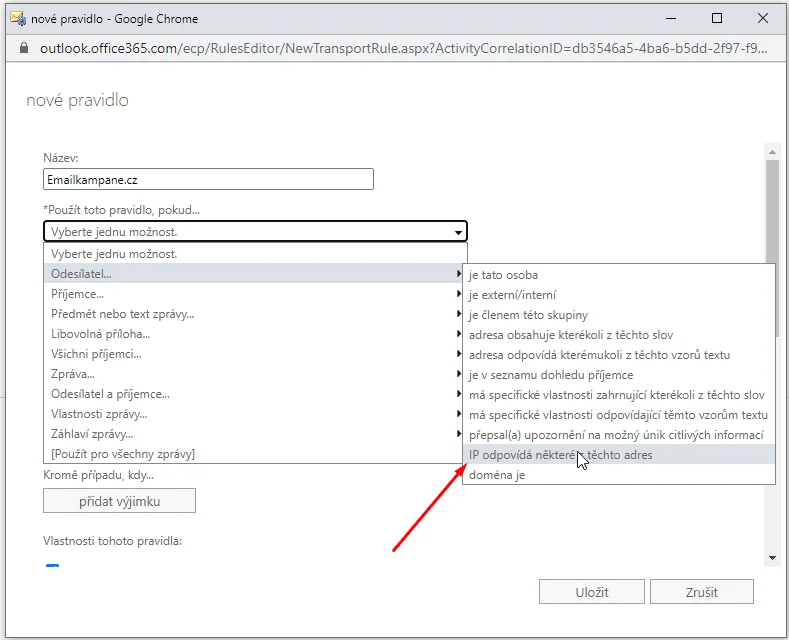Choose 'Odesílatel a příjemce...' item

(254, 394)
